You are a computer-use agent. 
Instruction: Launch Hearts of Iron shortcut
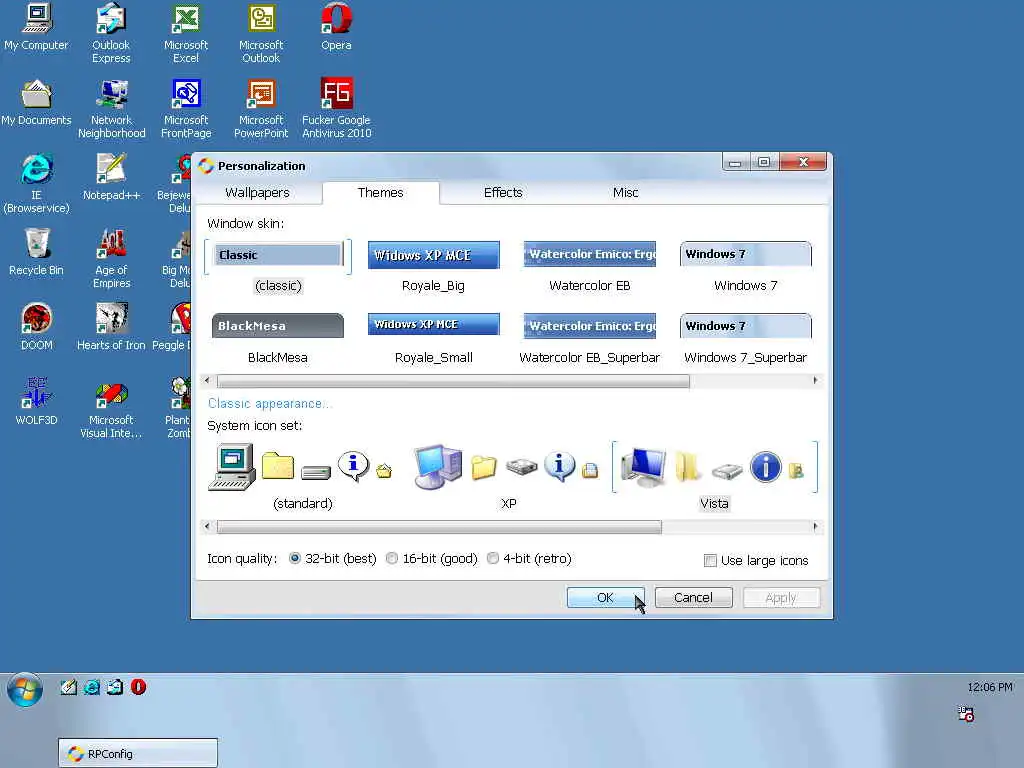point(112,327)
